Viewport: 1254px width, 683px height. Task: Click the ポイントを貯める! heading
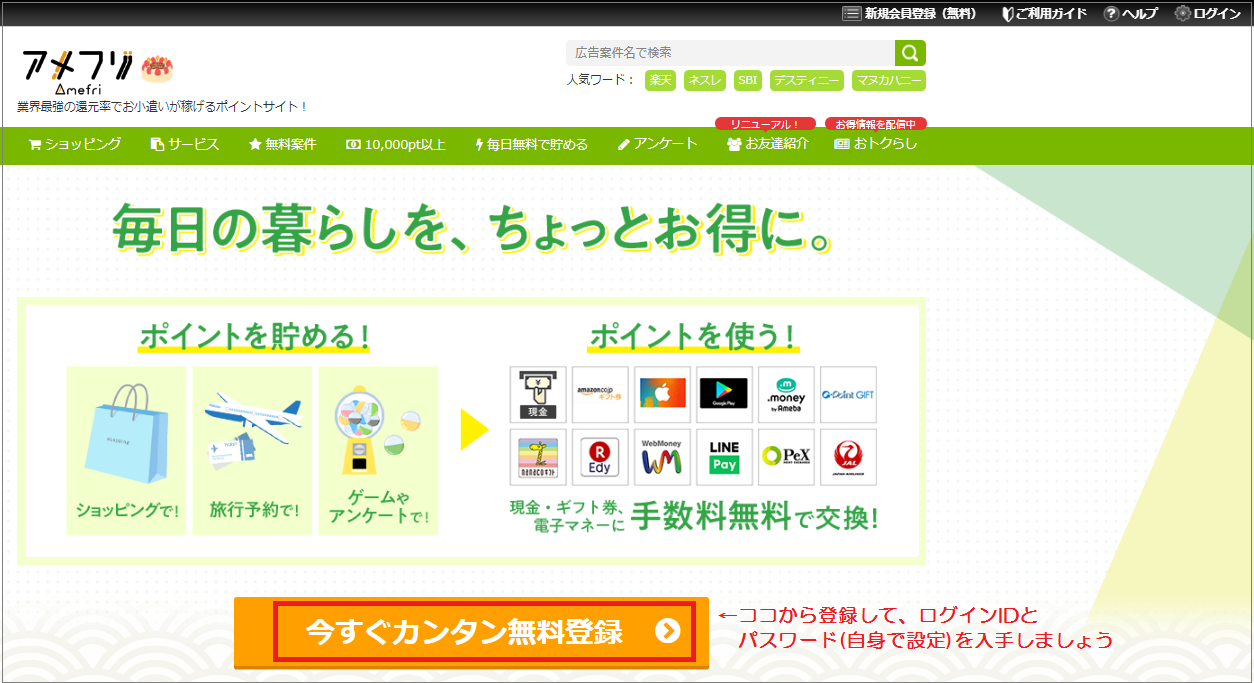coord(255,336)
